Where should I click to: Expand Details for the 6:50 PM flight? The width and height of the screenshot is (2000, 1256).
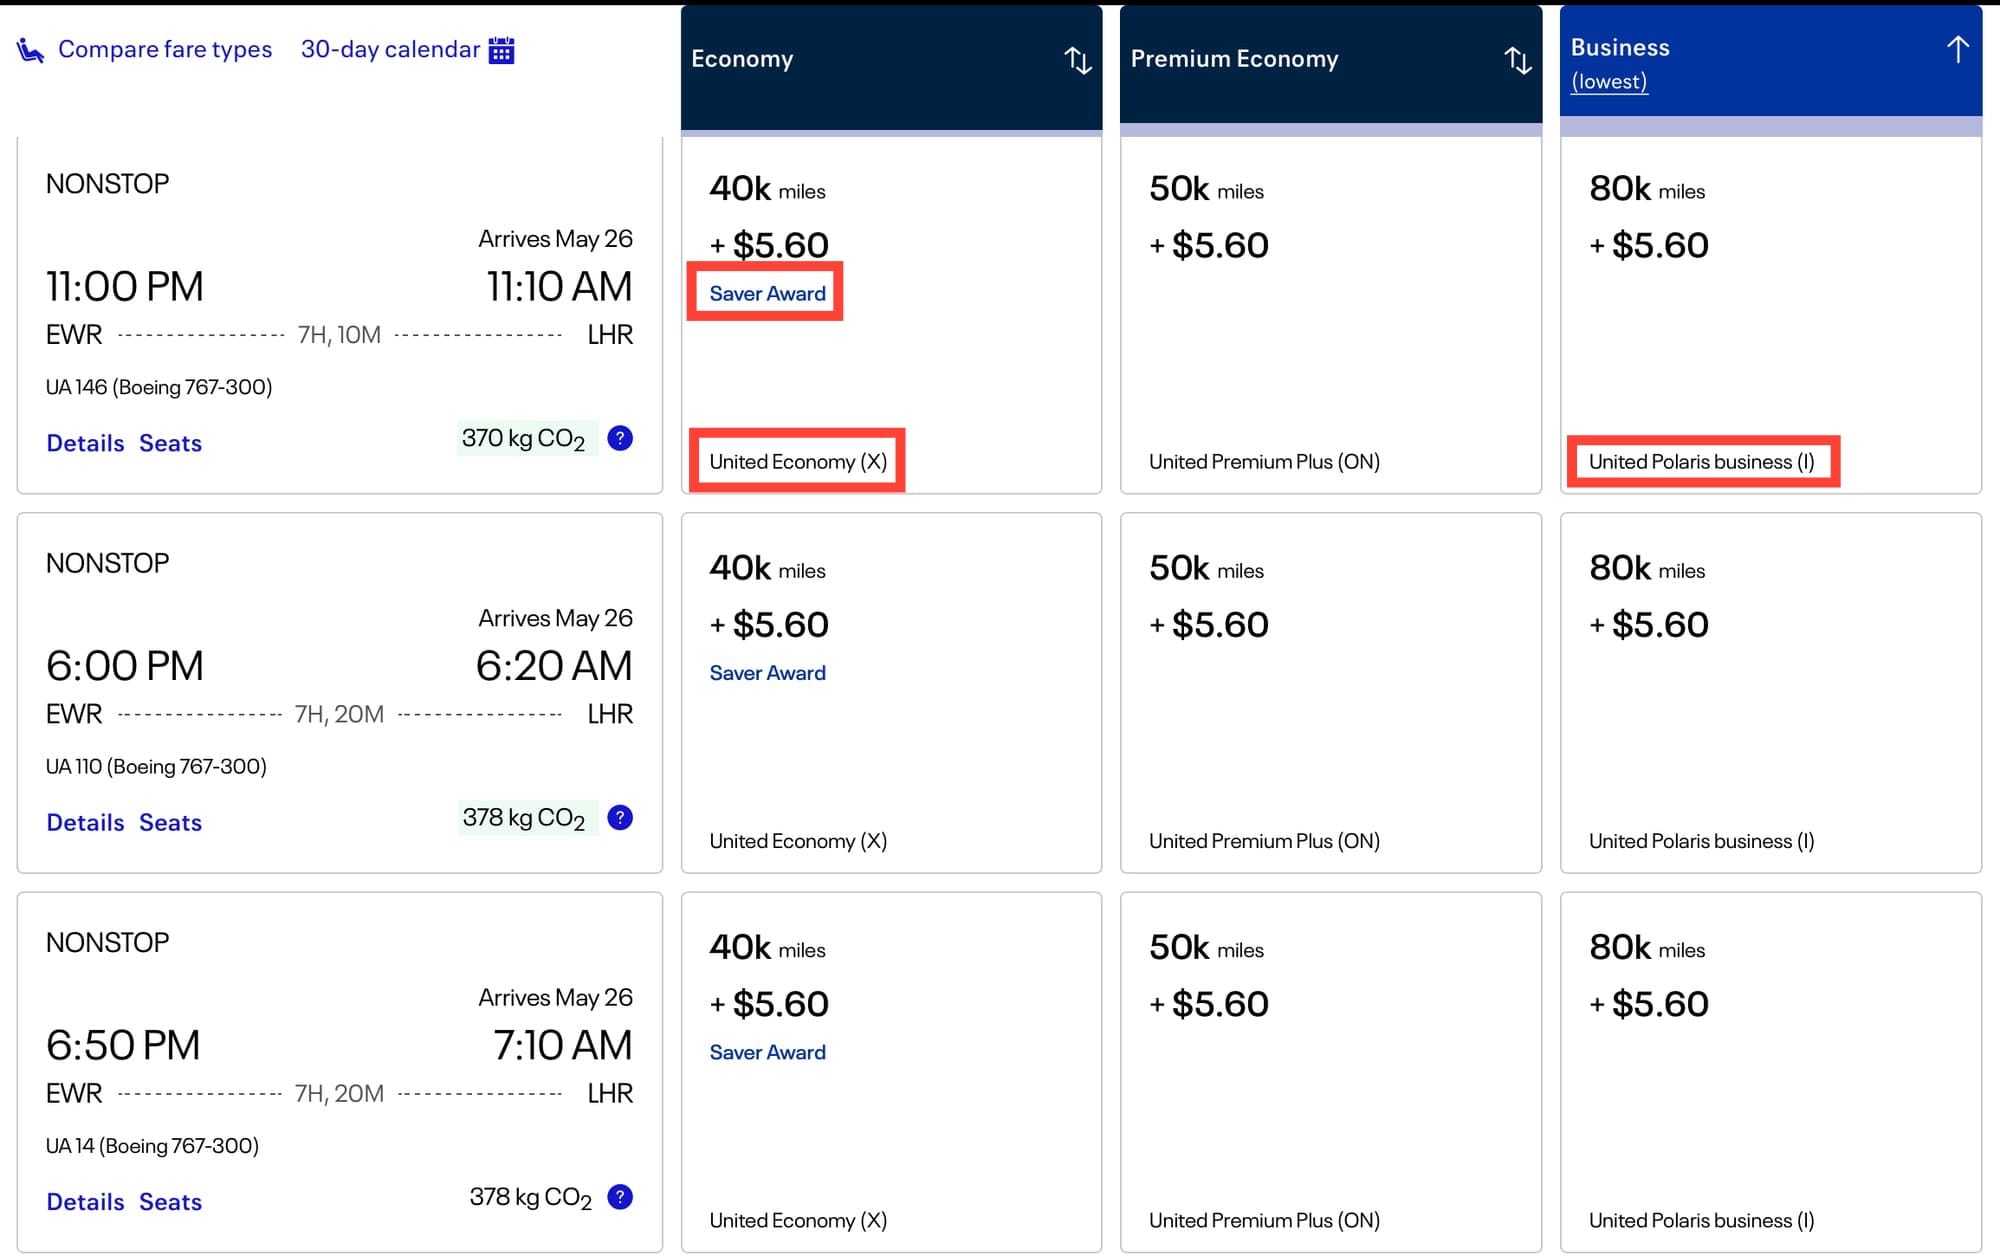coord(85,1201)
